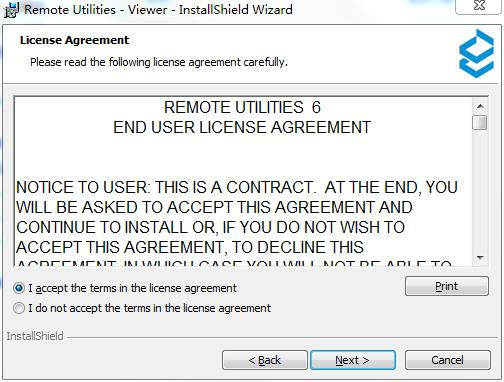Viewport: 504px width, 382px height.
Task: Select the do not accept radio button
Action: coord(19,308)
